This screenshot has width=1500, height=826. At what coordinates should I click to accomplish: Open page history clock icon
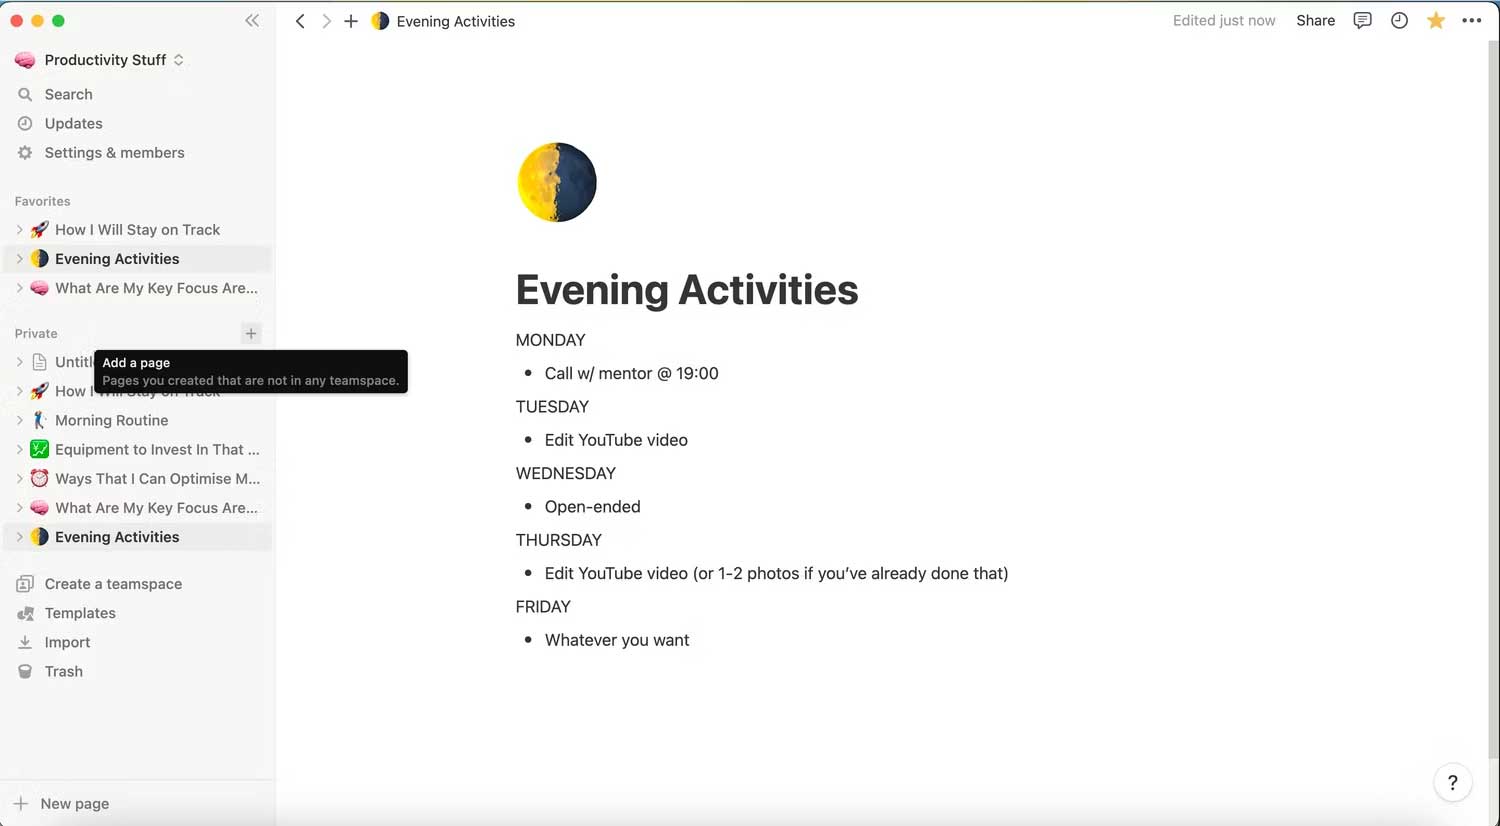click(1399, 20)
